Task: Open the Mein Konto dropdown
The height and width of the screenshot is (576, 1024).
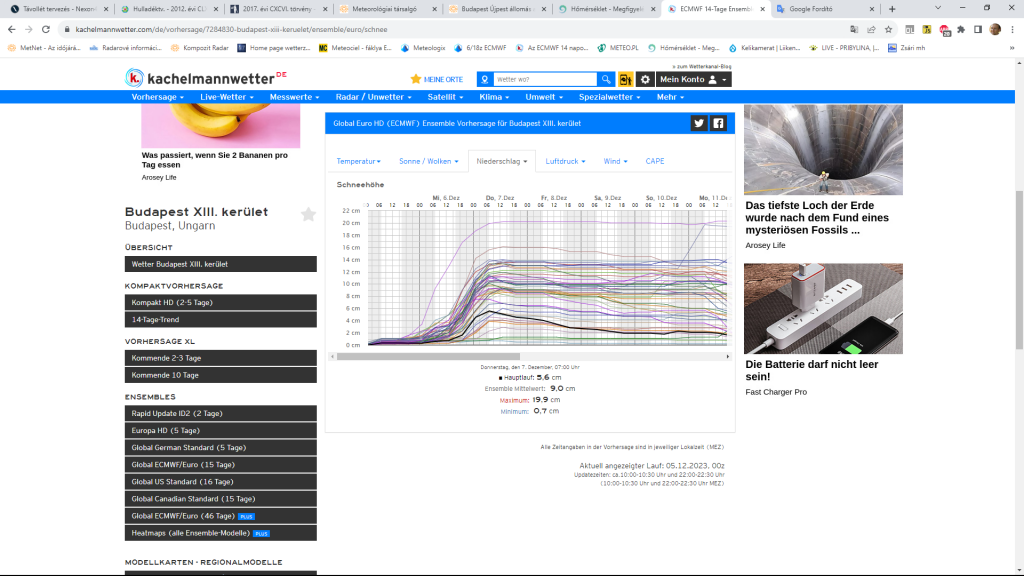Action: click(x=693, y=79)
